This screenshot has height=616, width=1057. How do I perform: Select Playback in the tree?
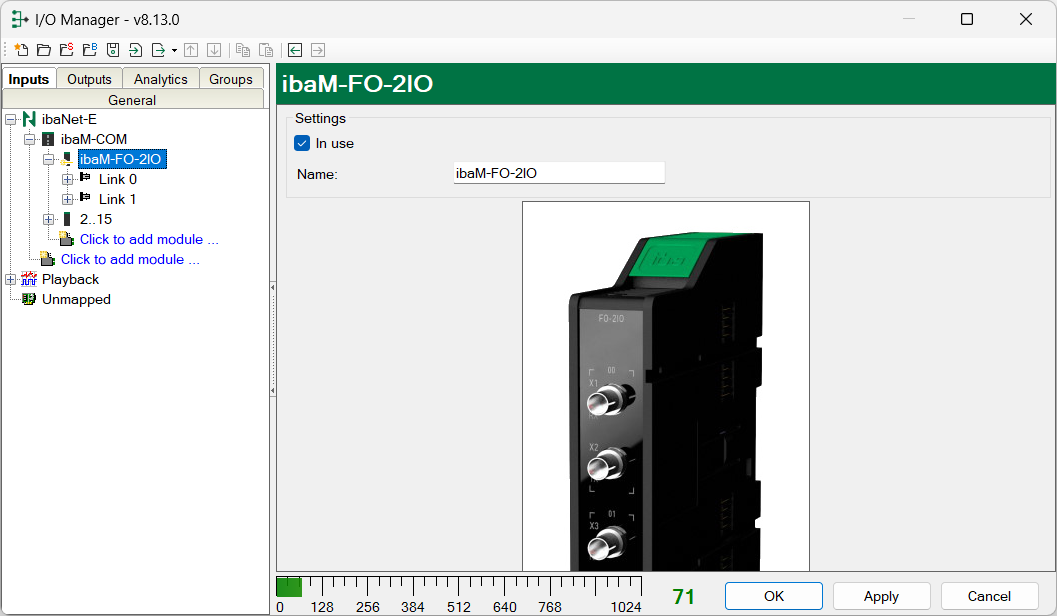(x=70, y=279)
